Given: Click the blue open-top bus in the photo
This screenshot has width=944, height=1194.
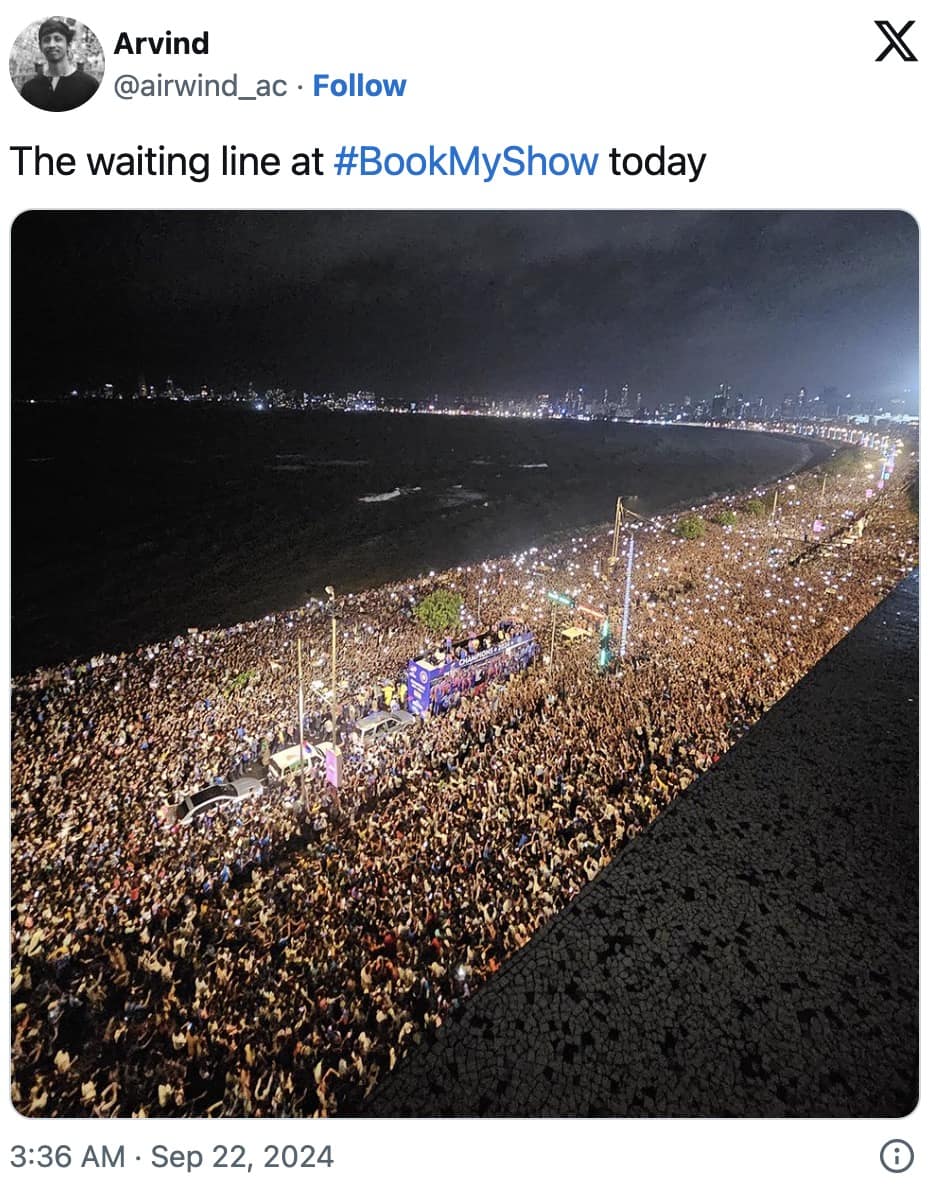Looking at the screenshot, I should 471,666.
